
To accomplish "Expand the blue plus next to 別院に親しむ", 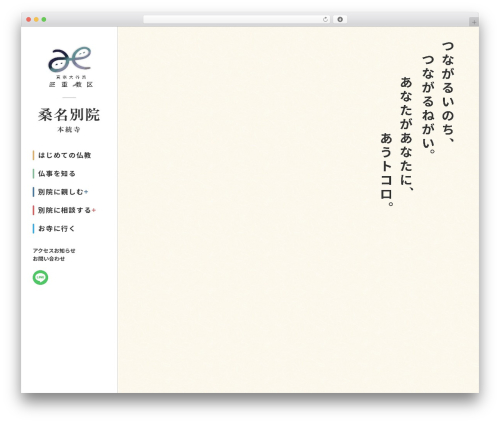I will tap(86, 192).
